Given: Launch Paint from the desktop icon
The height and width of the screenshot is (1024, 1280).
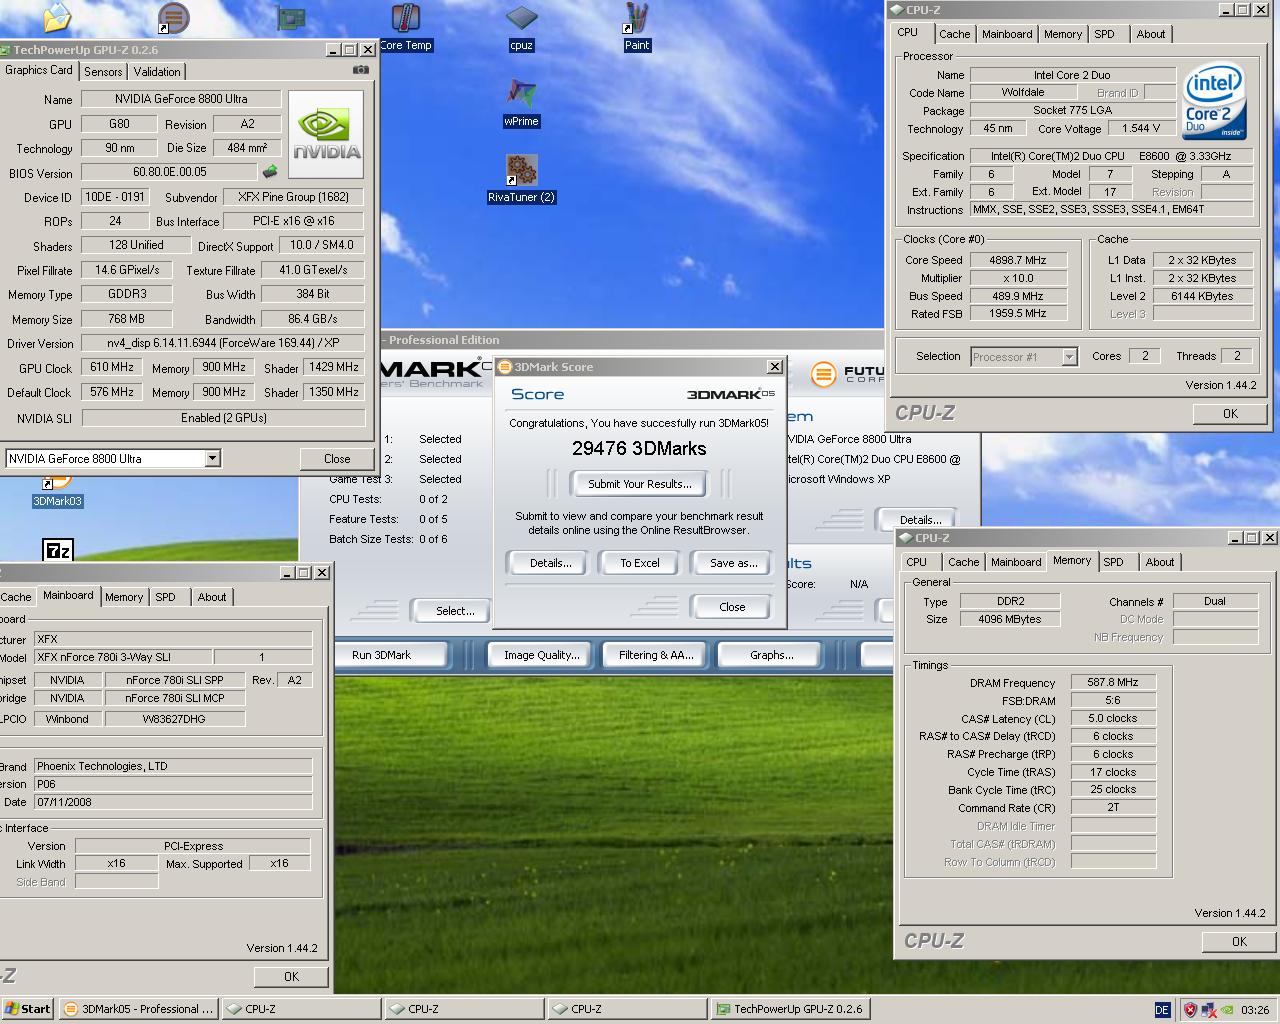Looking at the screenshot, I should (637, 27).
